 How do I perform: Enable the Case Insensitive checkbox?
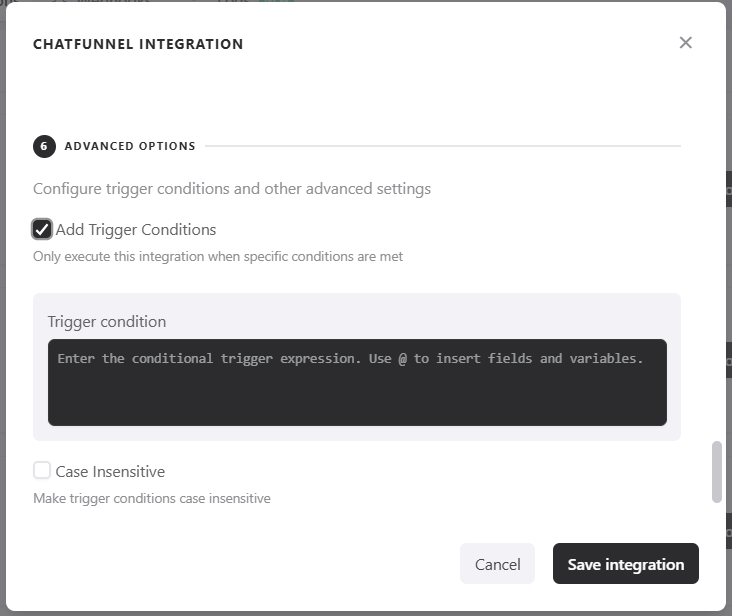coord(42,470)
